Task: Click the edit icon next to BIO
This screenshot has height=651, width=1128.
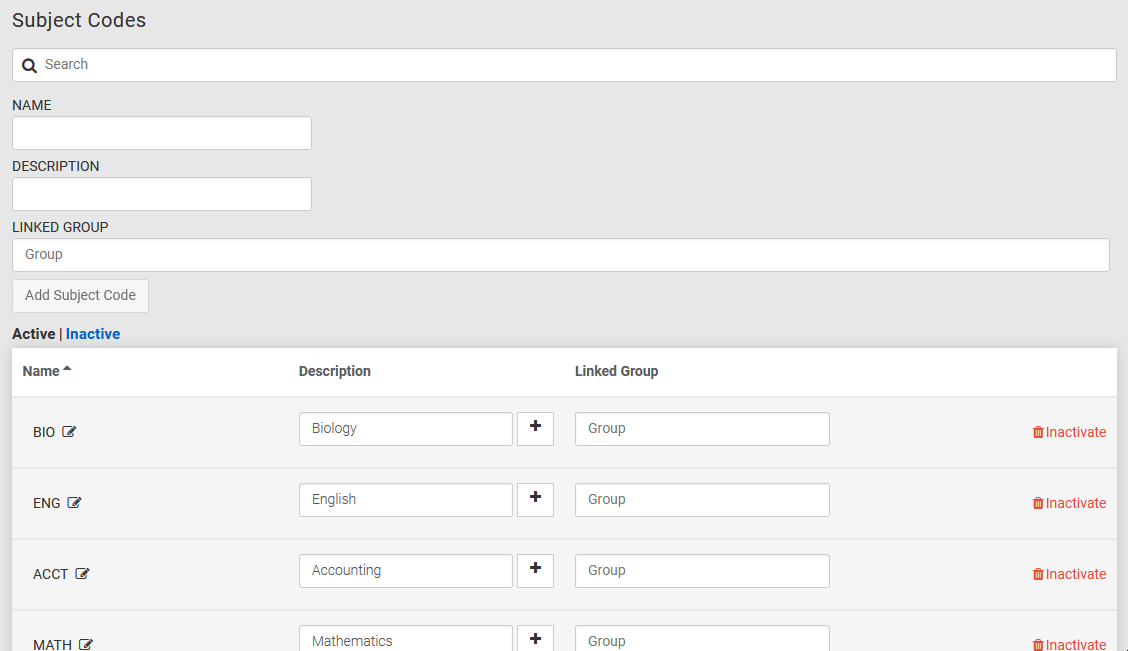Action: pos(69,432)
